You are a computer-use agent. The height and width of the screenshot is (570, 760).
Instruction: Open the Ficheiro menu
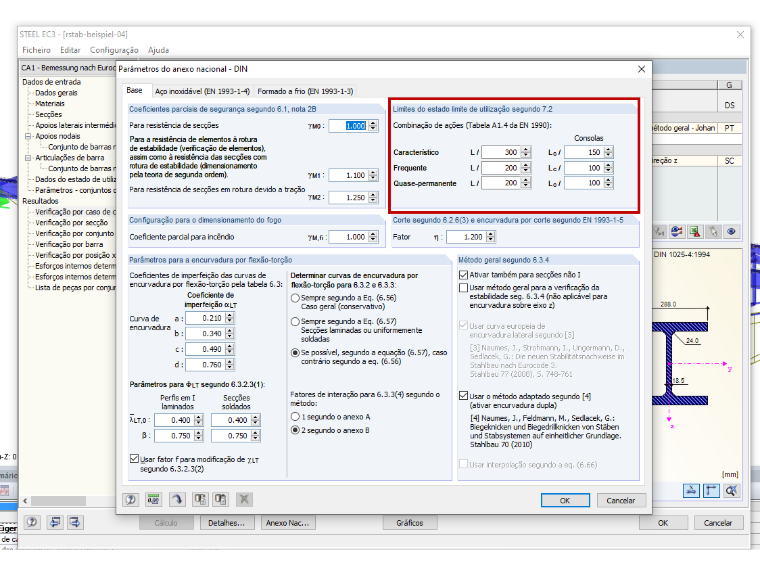click(36, 50)
